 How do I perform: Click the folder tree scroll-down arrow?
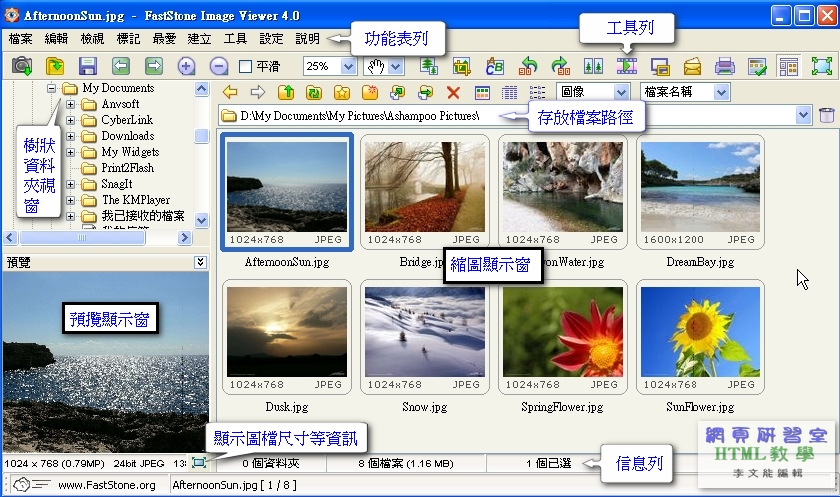[201, 220]
